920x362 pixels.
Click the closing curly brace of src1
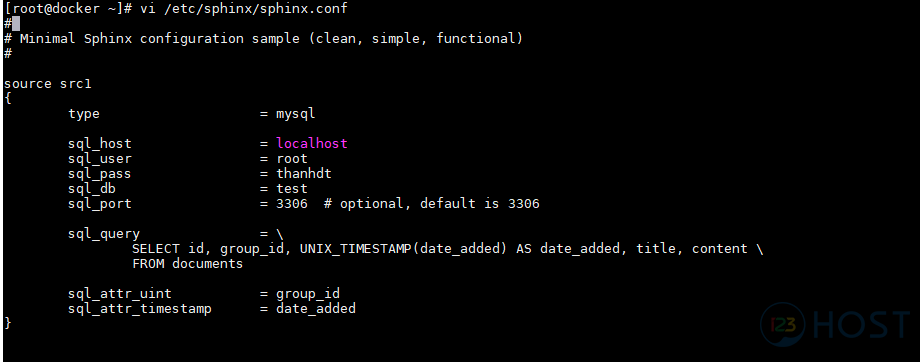pyautogui.click(x=7, y=323)
